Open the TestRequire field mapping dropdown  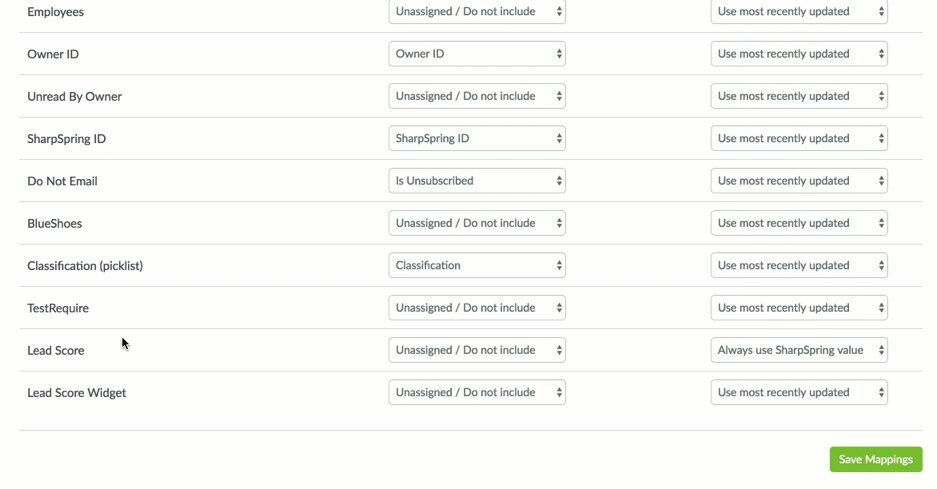click(477, 308)
